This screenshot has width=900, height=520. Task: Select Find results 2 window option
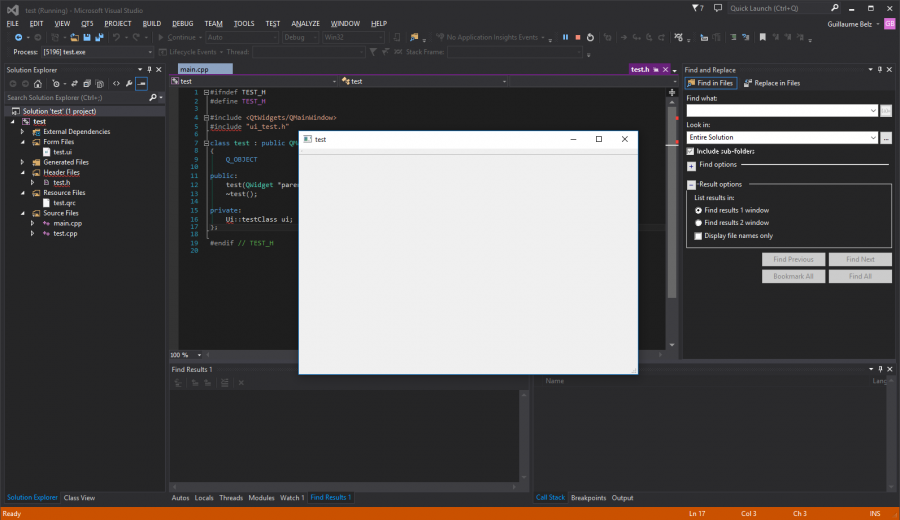699,223
